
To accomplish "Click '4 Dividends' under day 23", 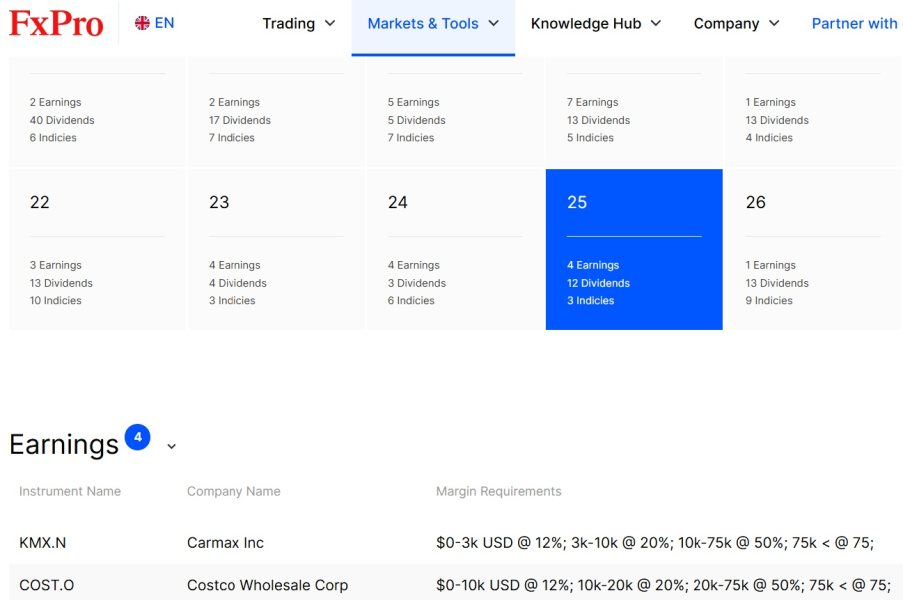I will [238, 283].
